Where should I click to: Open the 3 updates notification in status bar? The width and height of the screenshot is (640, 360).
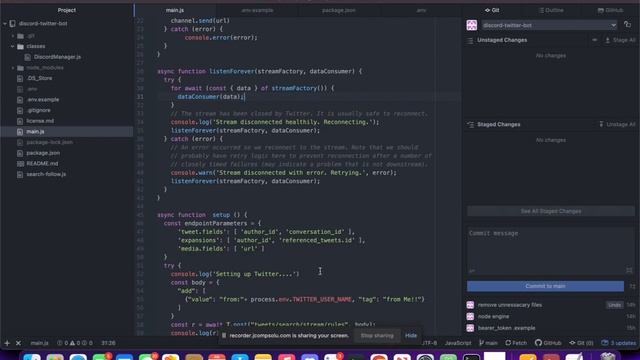pyautogui.click(x=619, y=343)
